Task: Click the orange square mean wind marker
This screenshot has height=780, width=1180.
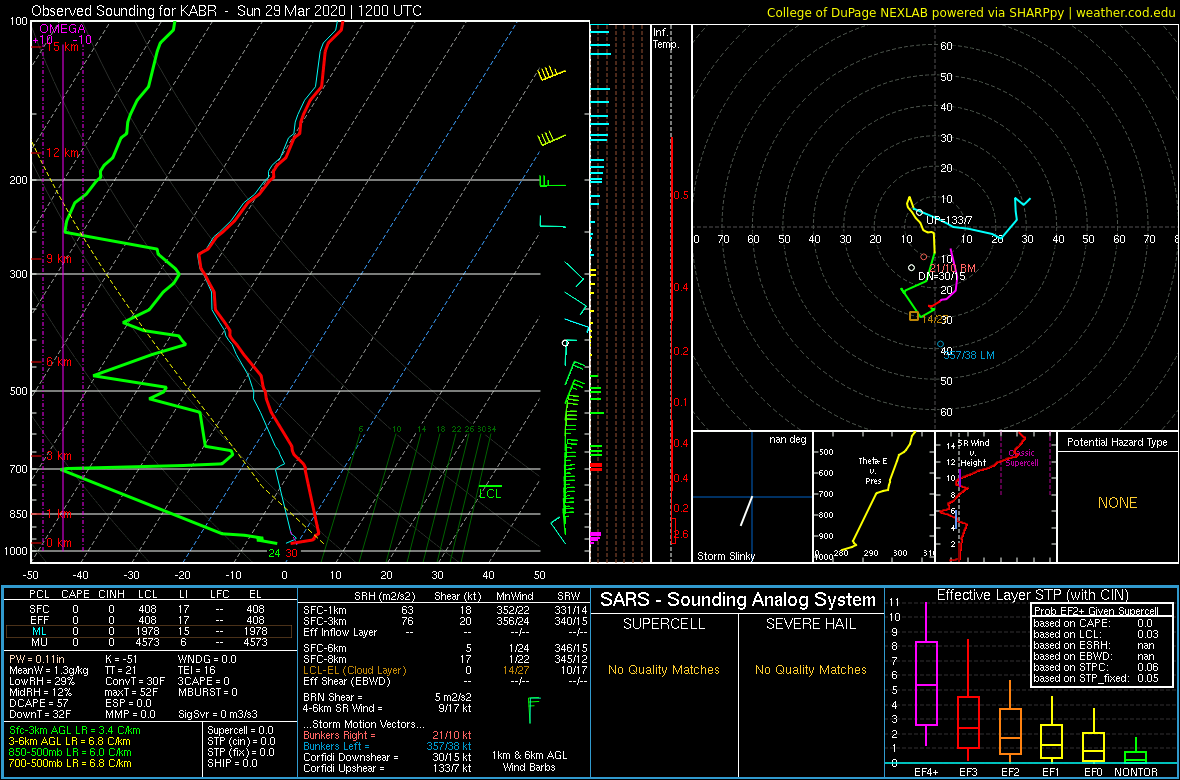Action: (914, 316)
